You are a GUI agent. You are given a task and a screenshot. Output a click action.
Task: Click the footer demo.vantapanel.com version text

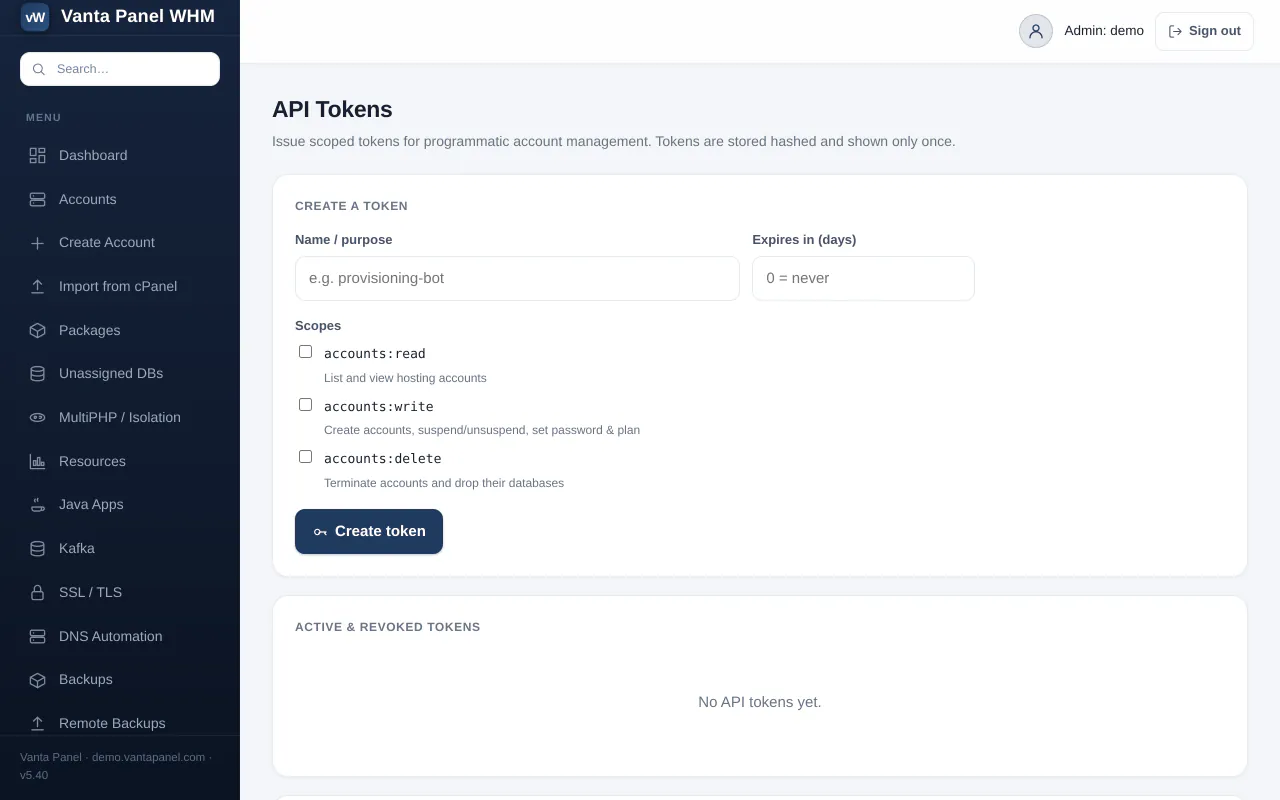coord(116,766)
